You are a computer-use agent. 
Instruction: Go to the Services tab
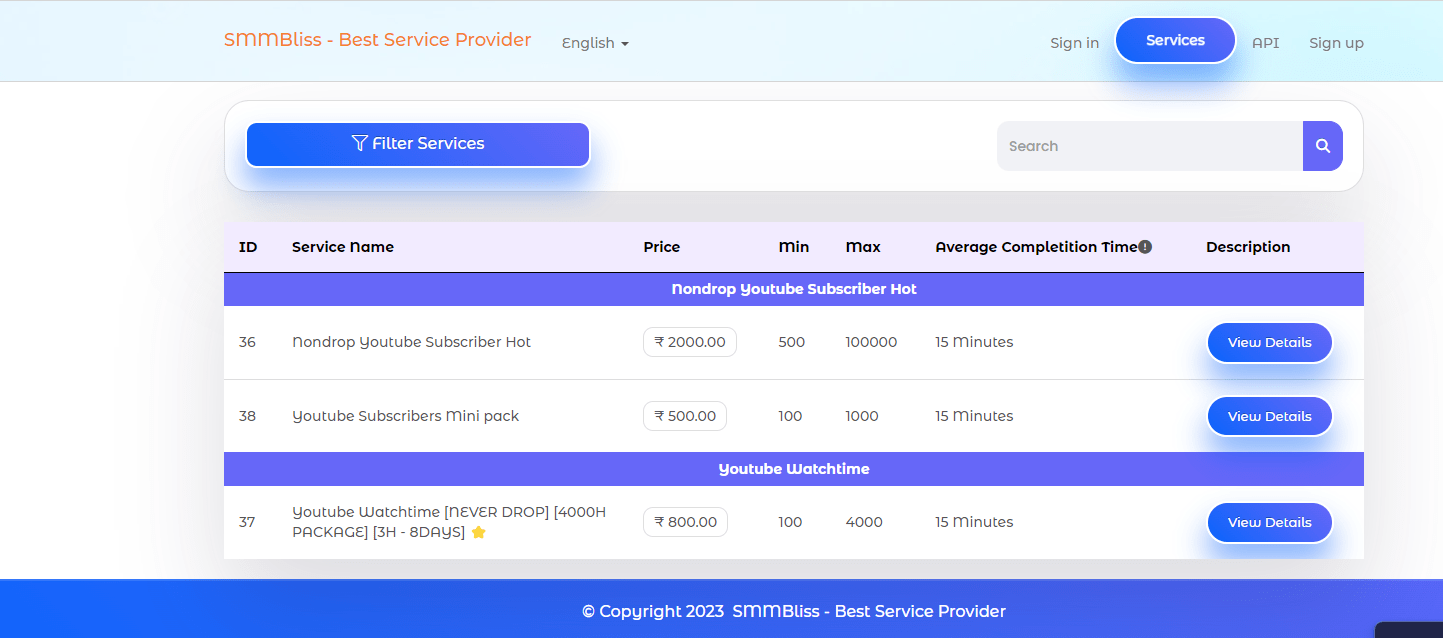pyautogui.click(x=1175, y=41)
